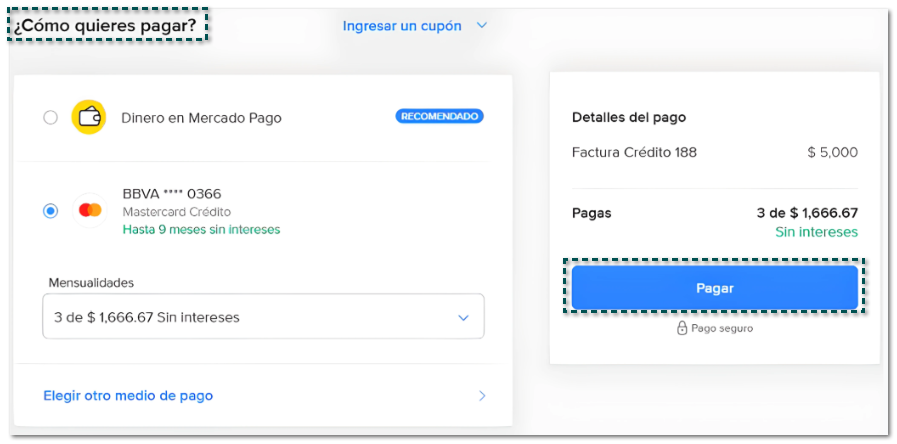The width and height of the screenshot is (897, 444).
Task: Click the ¿Cómo quieres pagar? heading
Action: 104,24
